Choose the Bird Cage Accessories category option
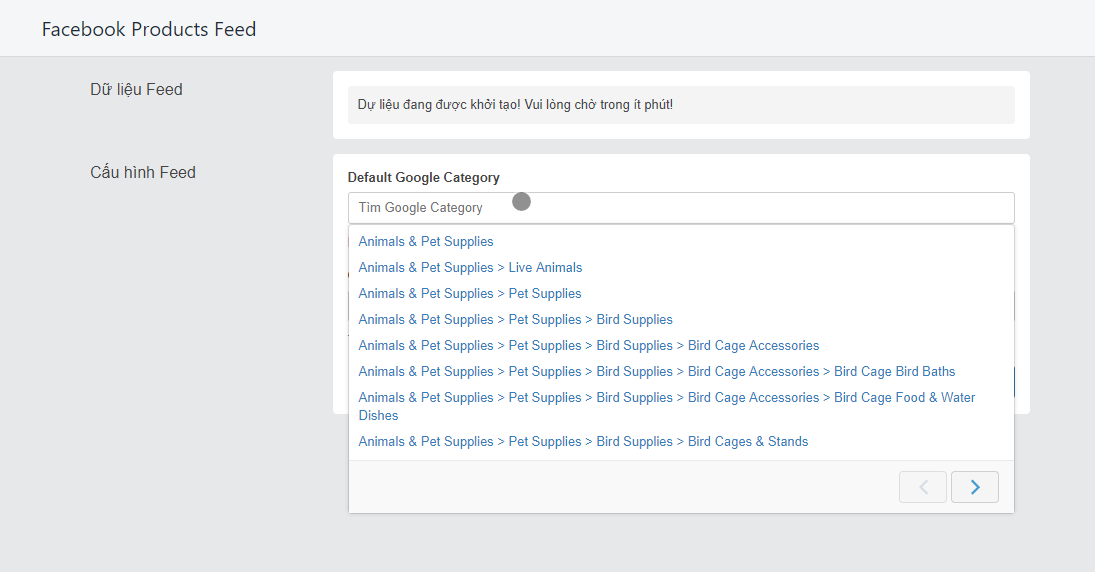 click(589, 345)
